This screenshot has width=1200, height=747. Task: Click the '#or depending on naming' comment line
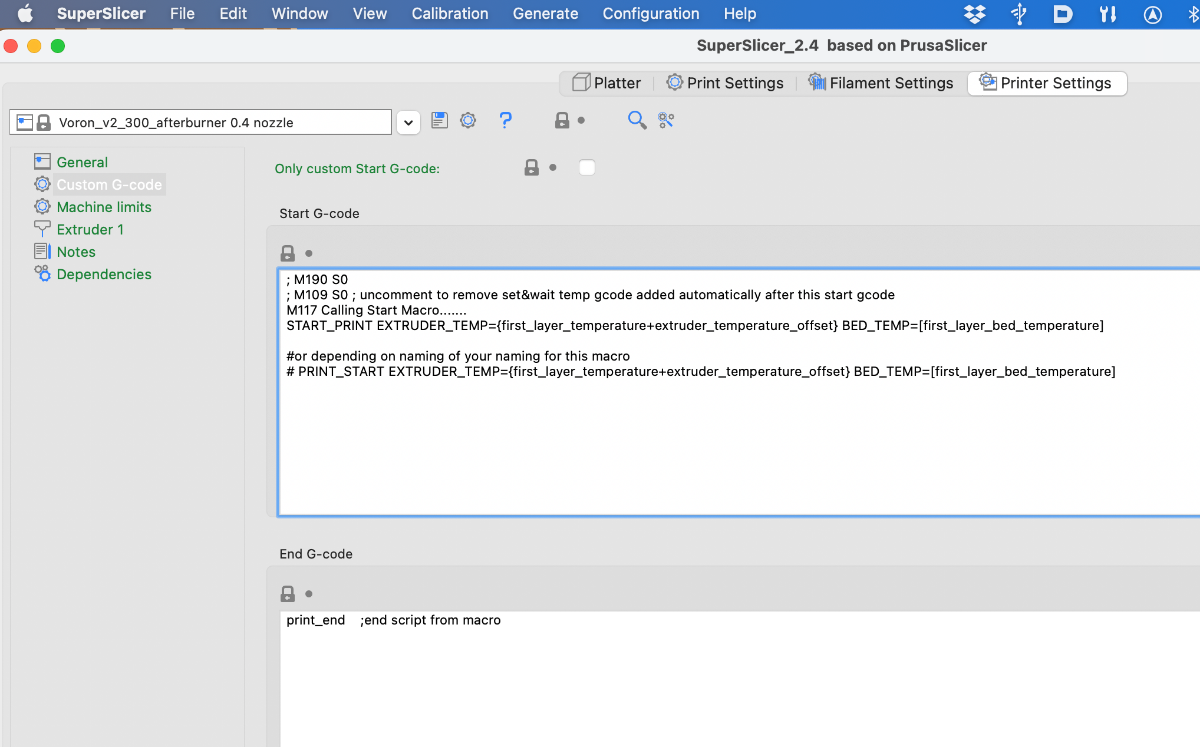pos(458,356)
